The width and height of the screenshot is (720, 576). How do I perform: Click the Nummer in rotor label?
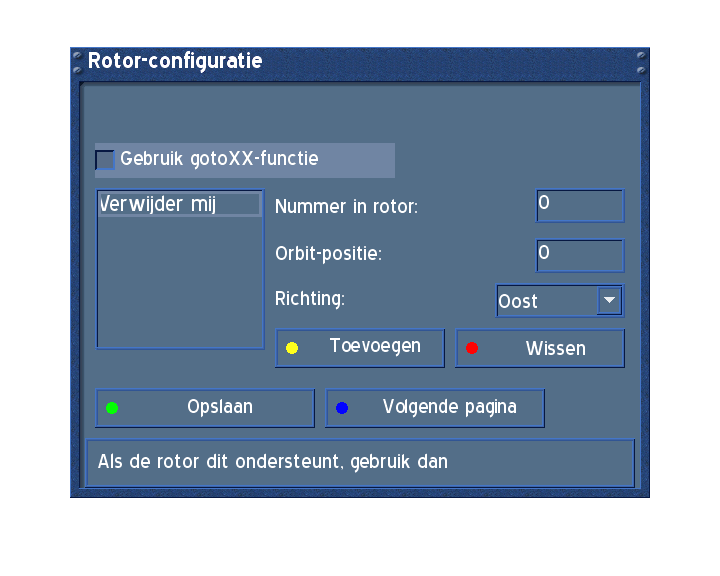click(x=346, y=207)
